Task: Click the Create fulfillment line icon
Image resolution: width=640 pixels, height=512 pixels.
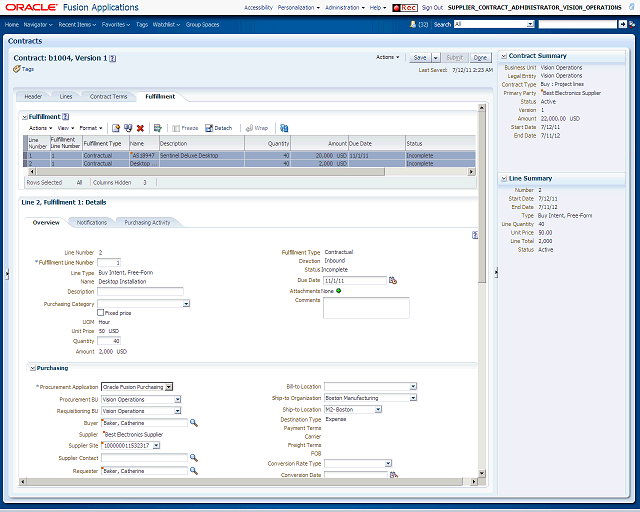Action: 116,128
